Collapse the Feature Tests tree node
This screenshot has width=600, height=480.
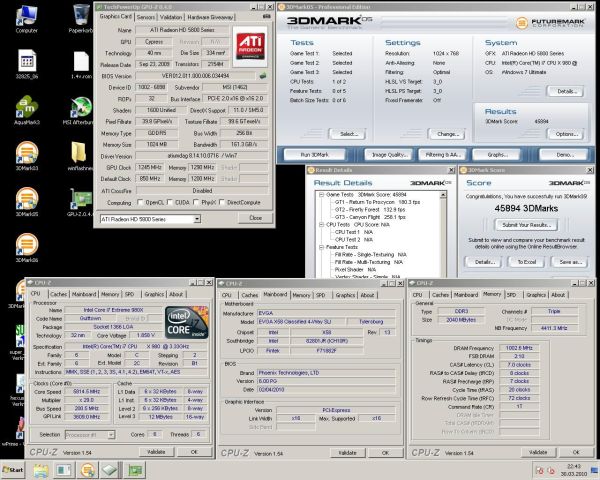pyautogui.click(x=321, y=247)
